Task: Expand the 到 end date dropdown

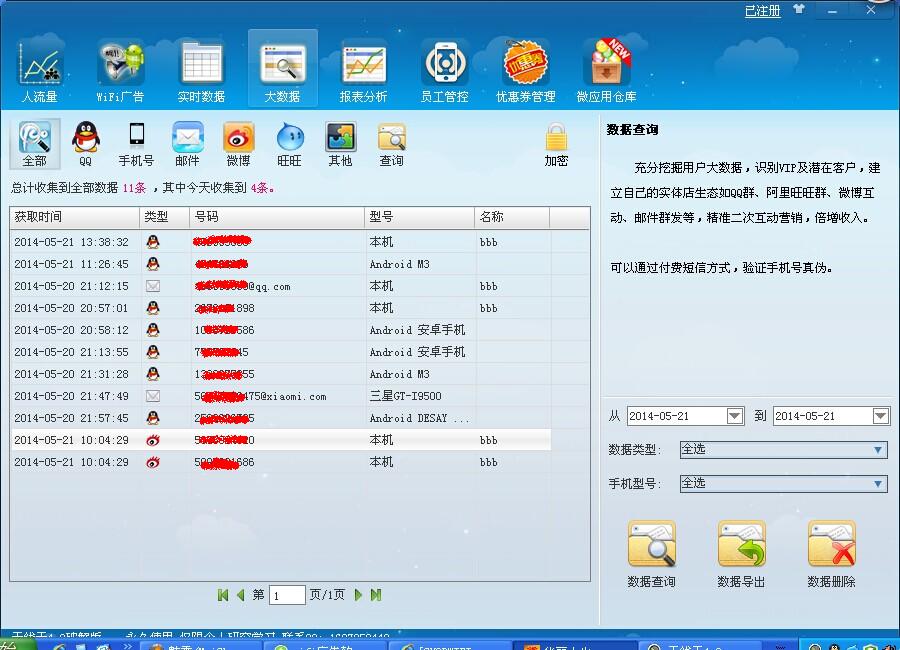Action: coord(881,416)
